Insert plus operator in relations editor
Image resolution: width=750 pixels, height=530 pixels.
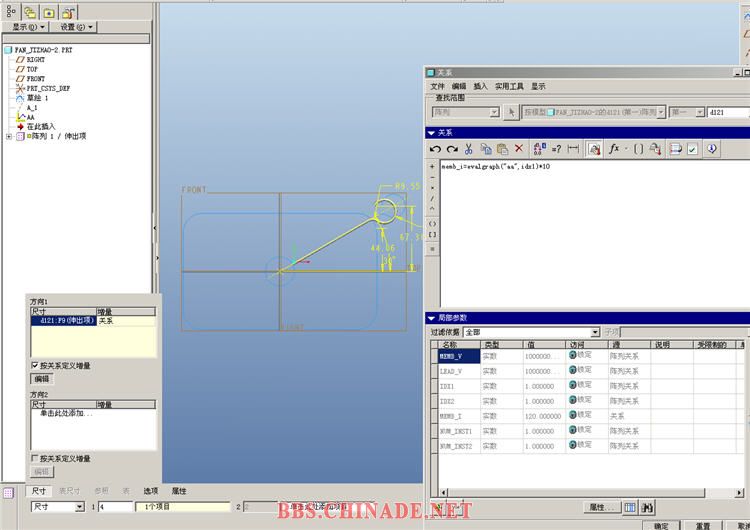point(432,166)
